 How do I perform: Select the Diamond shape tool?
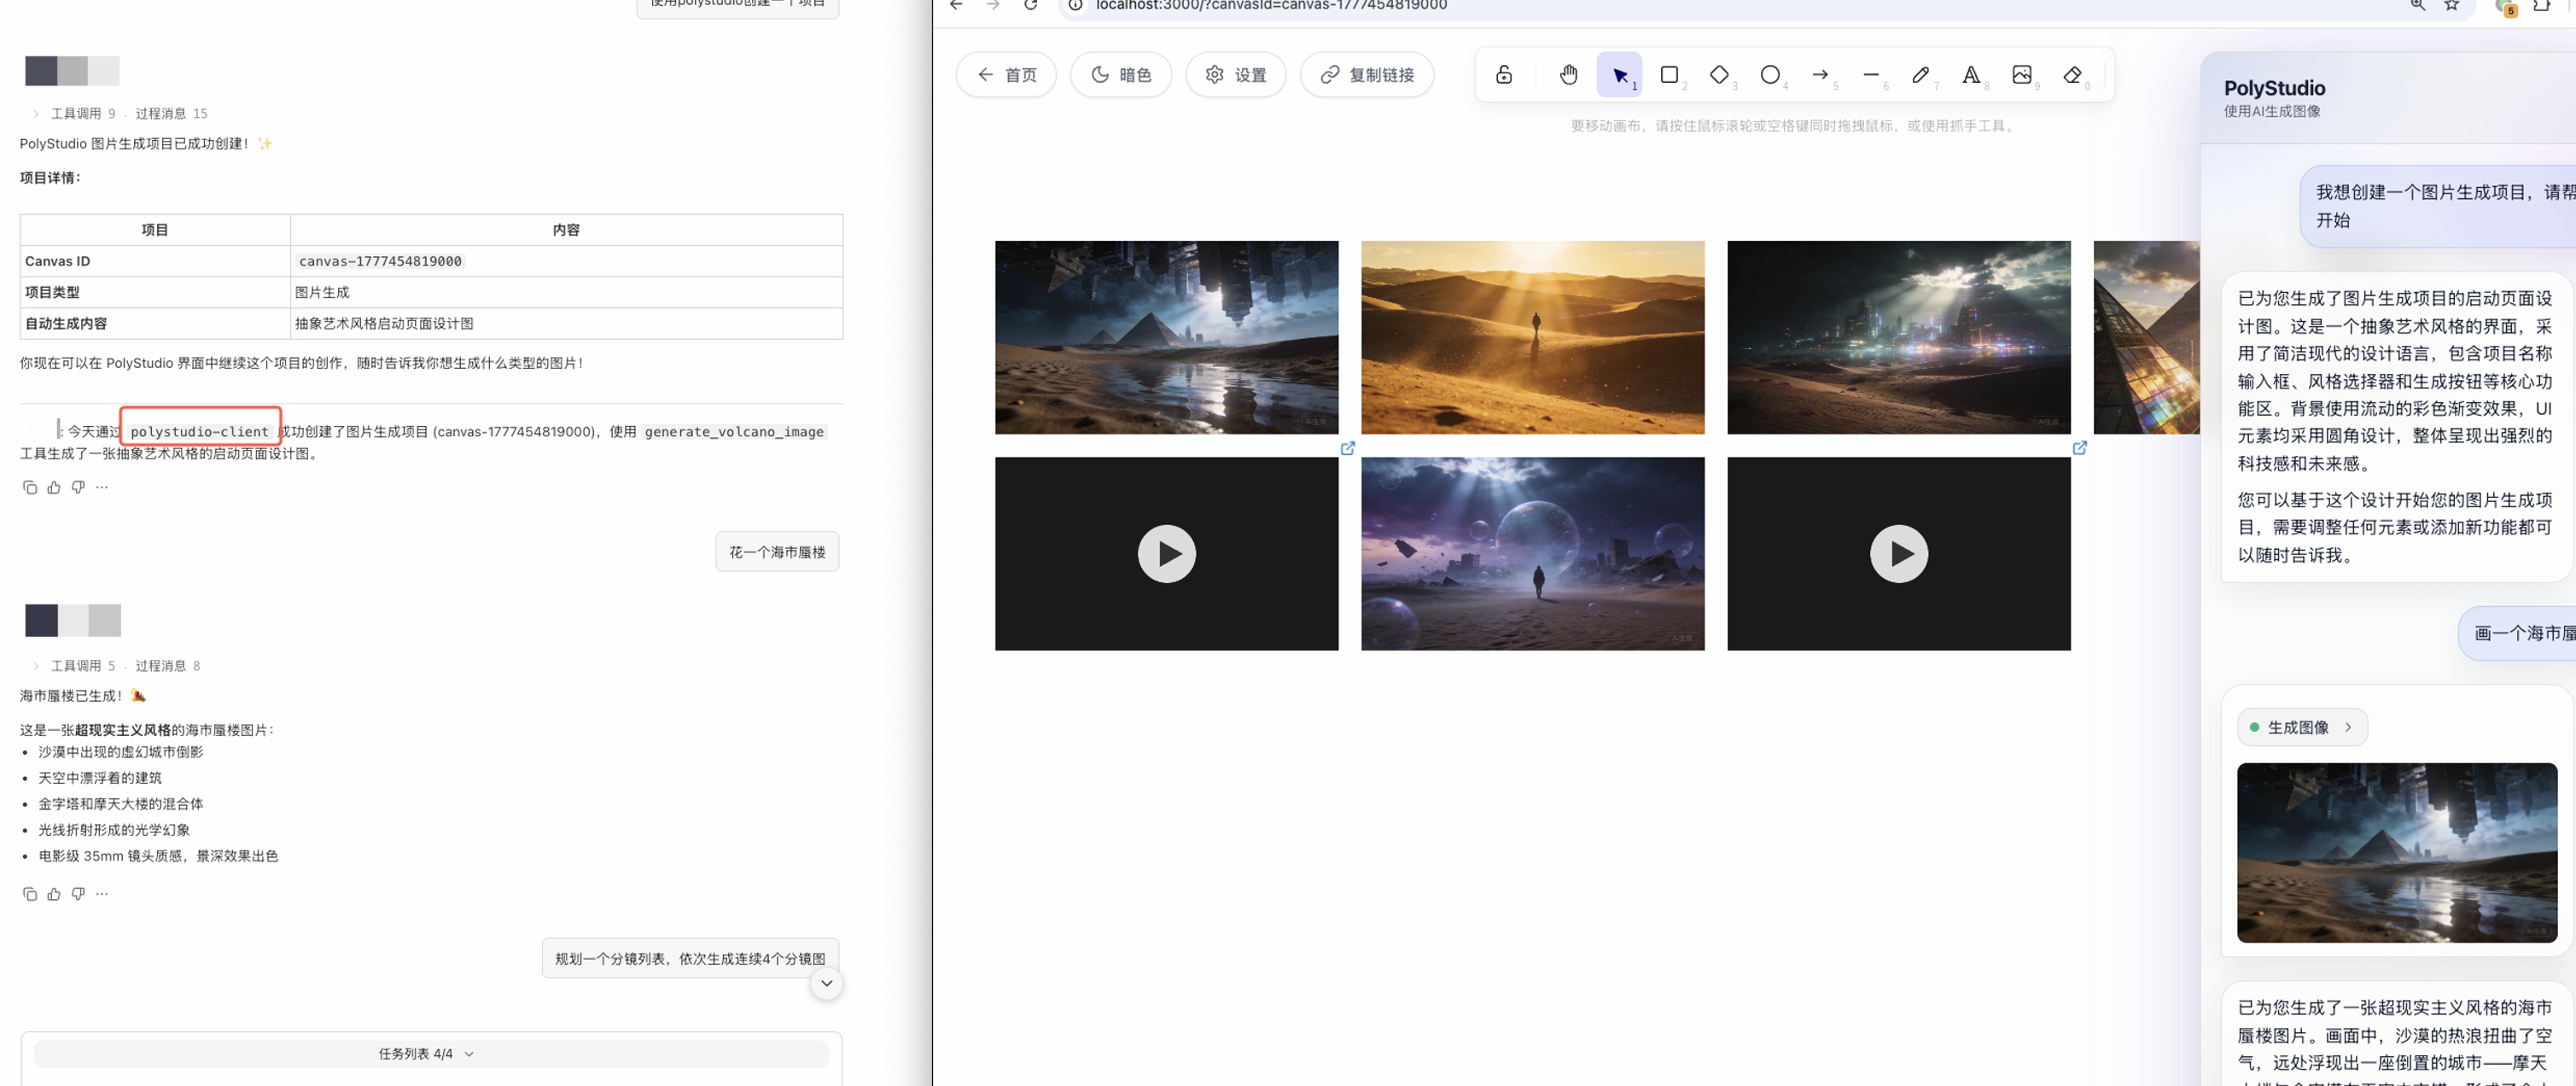[1719, 75]
